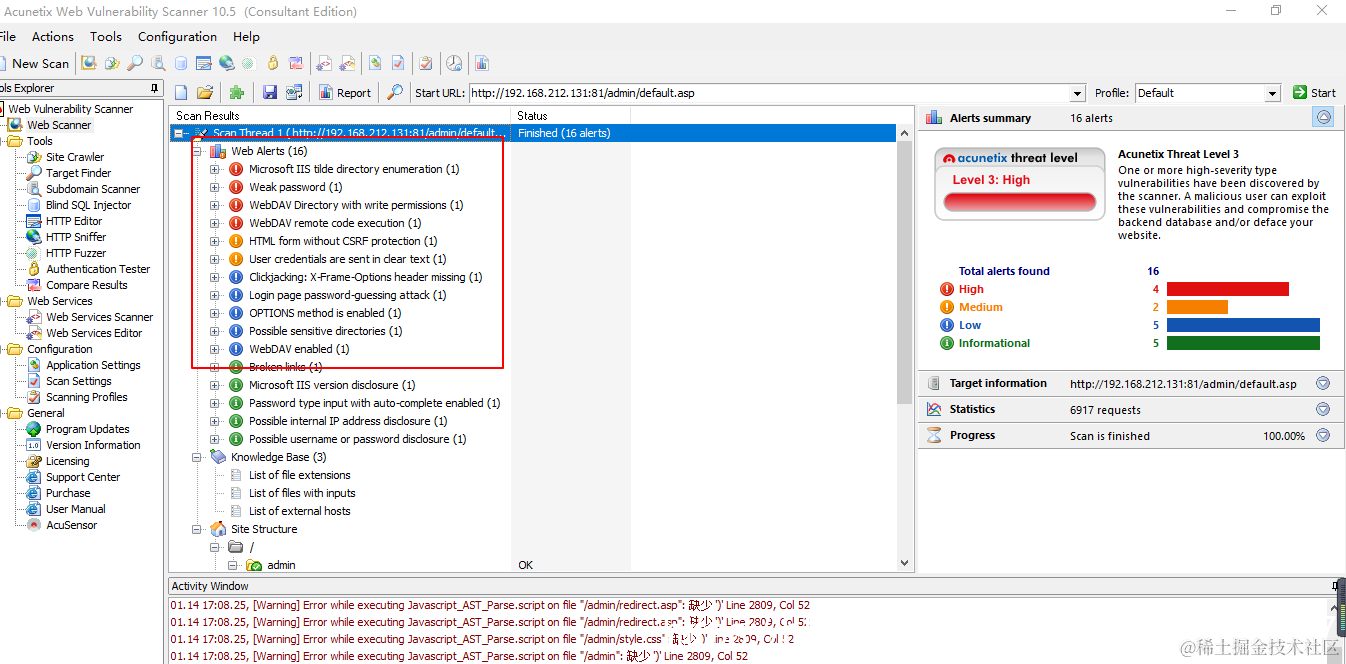Click inside the Start URL field
Viewport: 1346px width, 664px height.
pyautogui.click(x=769, y=93)
